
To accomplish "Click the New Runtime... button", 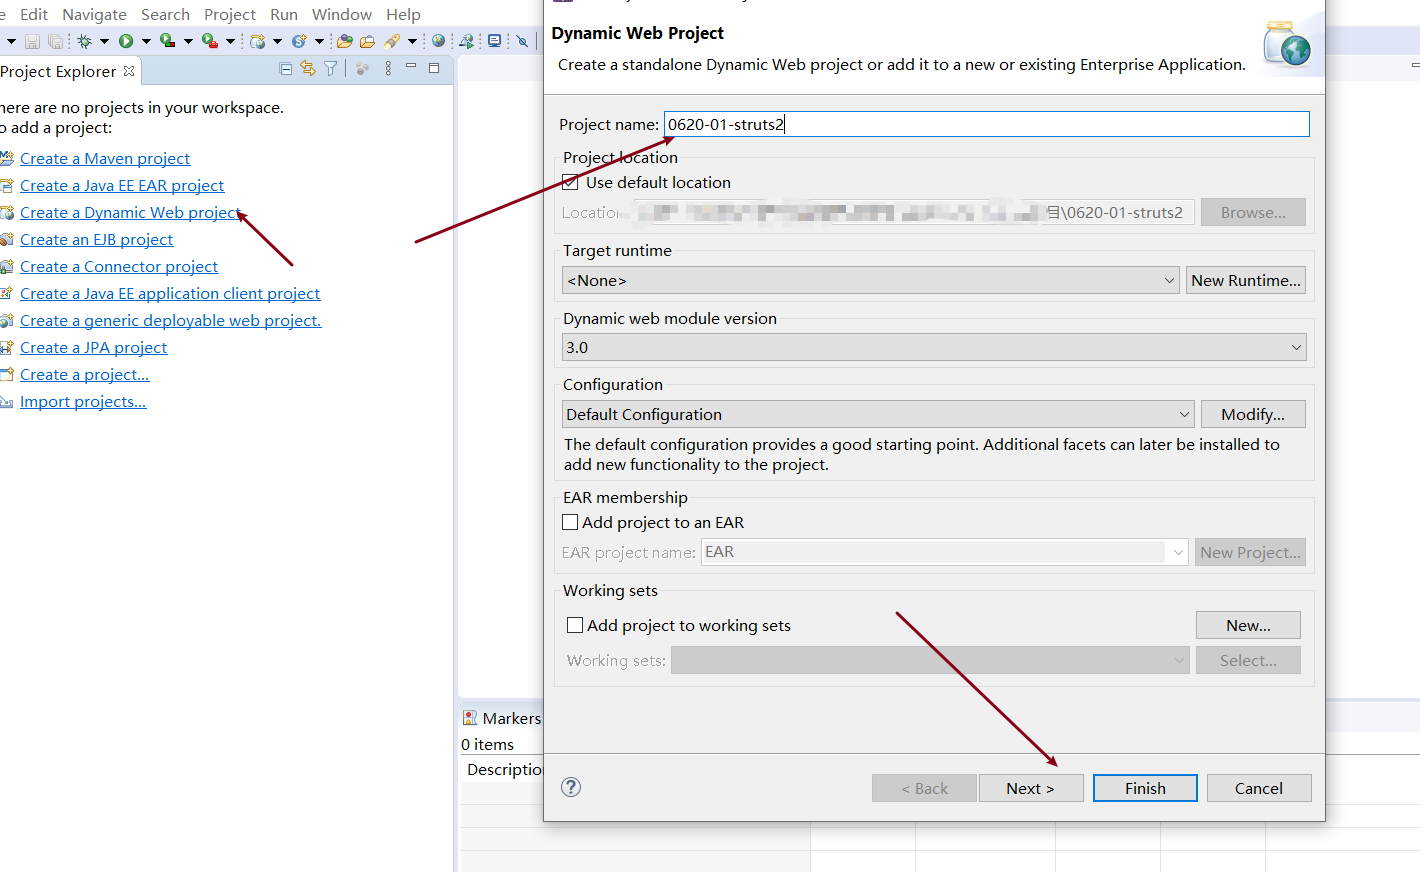I will (x=1245, y=280).
